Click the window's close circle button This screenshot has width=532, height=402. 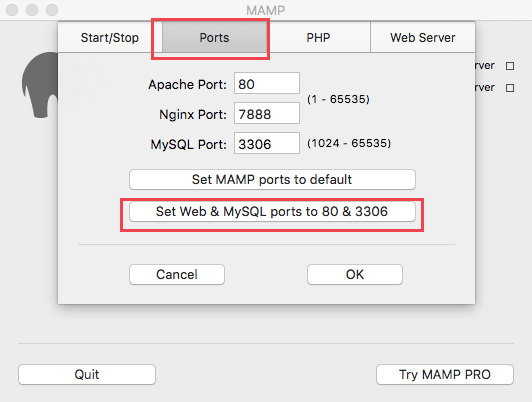pos(12,10)
